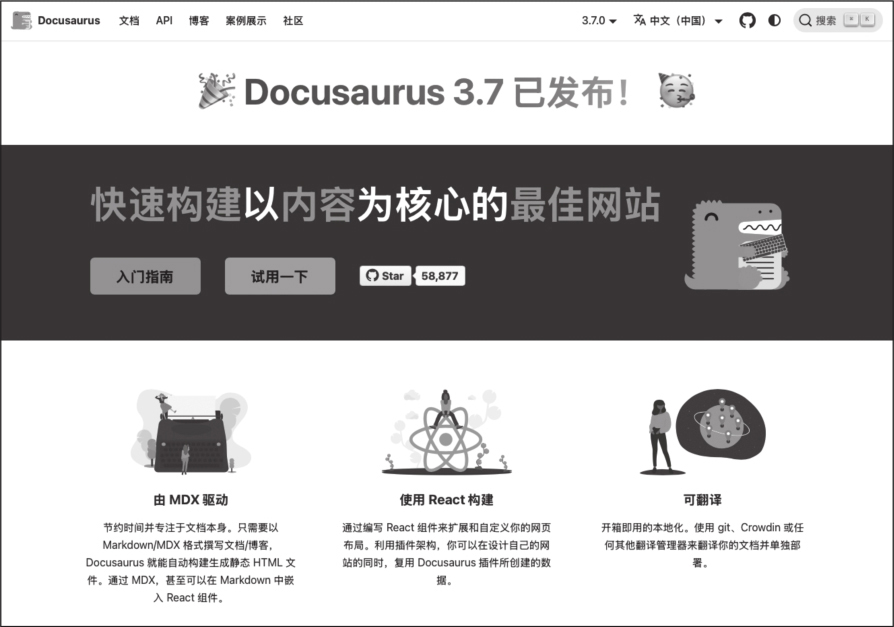Viewport: 894px width, 627px height.
Task: Click the Docusaurus dinosaur logo icon
Action: pos(21,20)
